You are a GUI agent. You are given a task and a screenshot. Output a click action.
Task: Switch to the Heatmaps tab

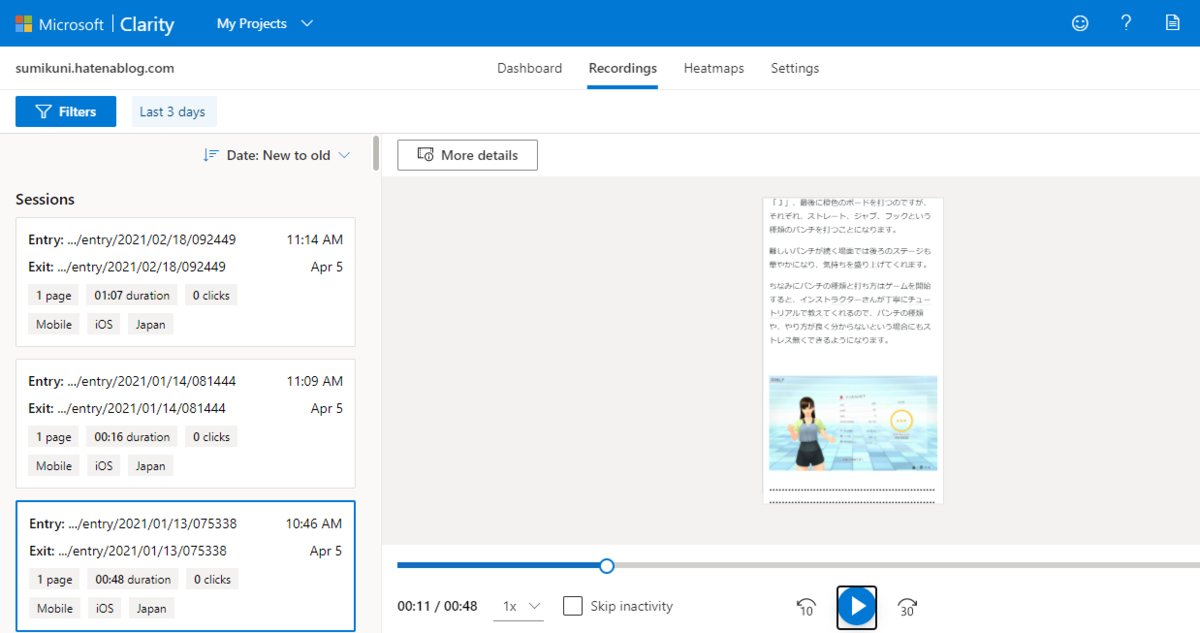click(x=713, y=68)
